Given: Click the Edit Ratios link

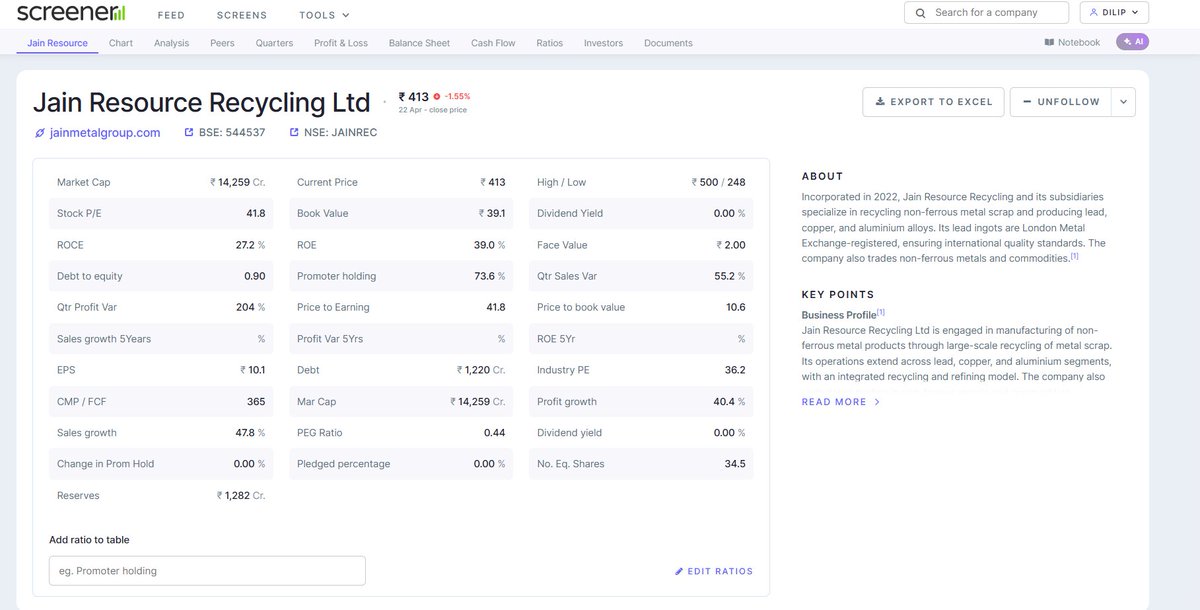Looking at the screenshot, I should click(714, 572).
